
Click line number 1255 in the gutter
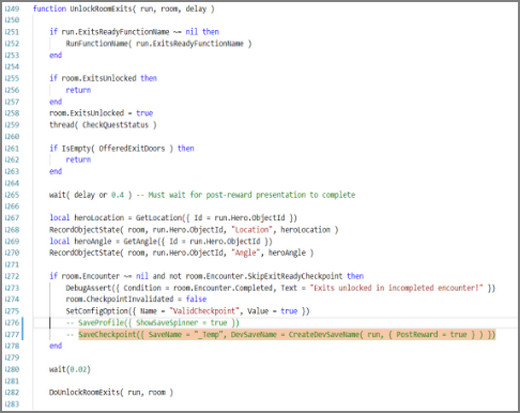pos(12,78)
